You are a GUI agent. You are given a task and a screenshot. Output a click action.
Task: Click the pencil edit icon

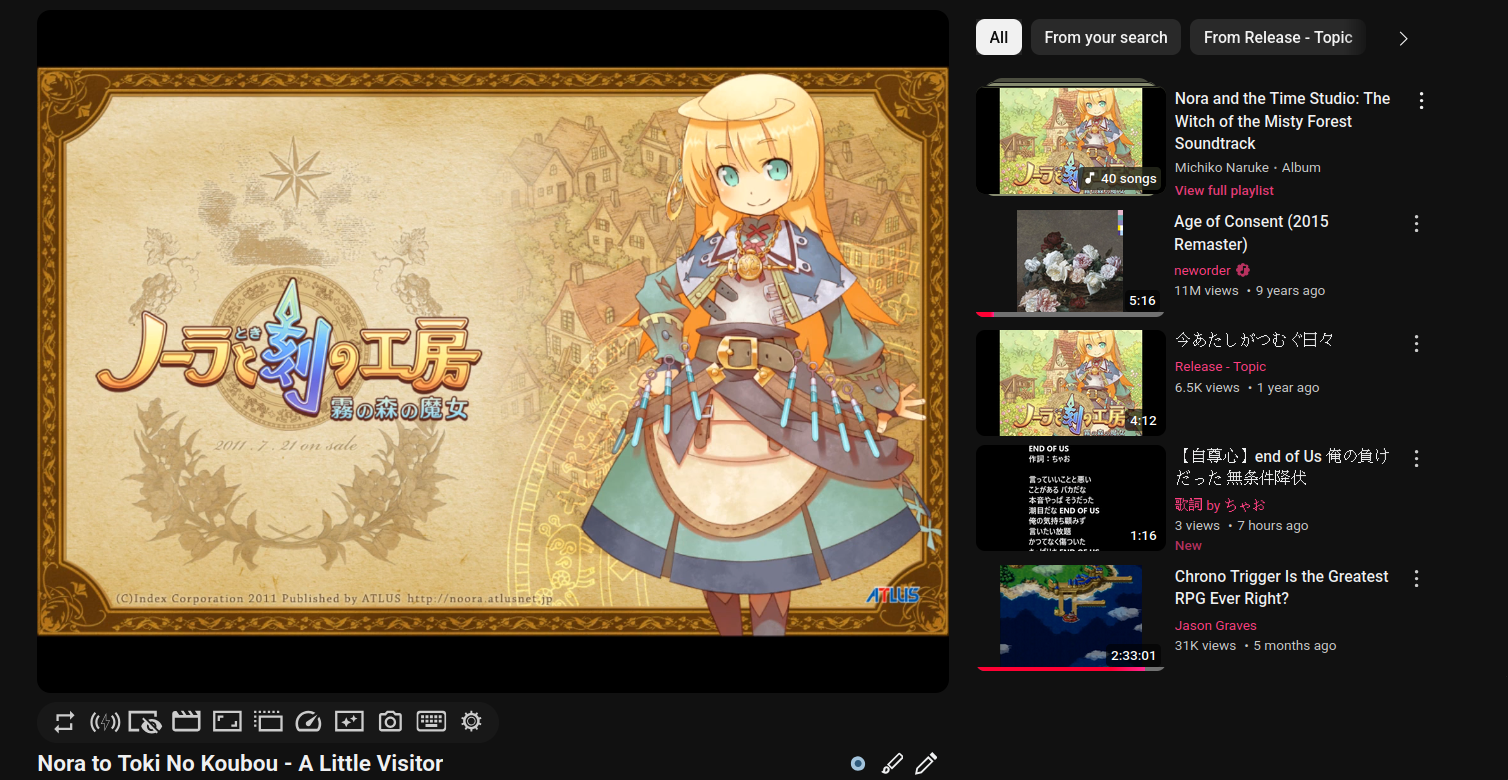point(926,764)
